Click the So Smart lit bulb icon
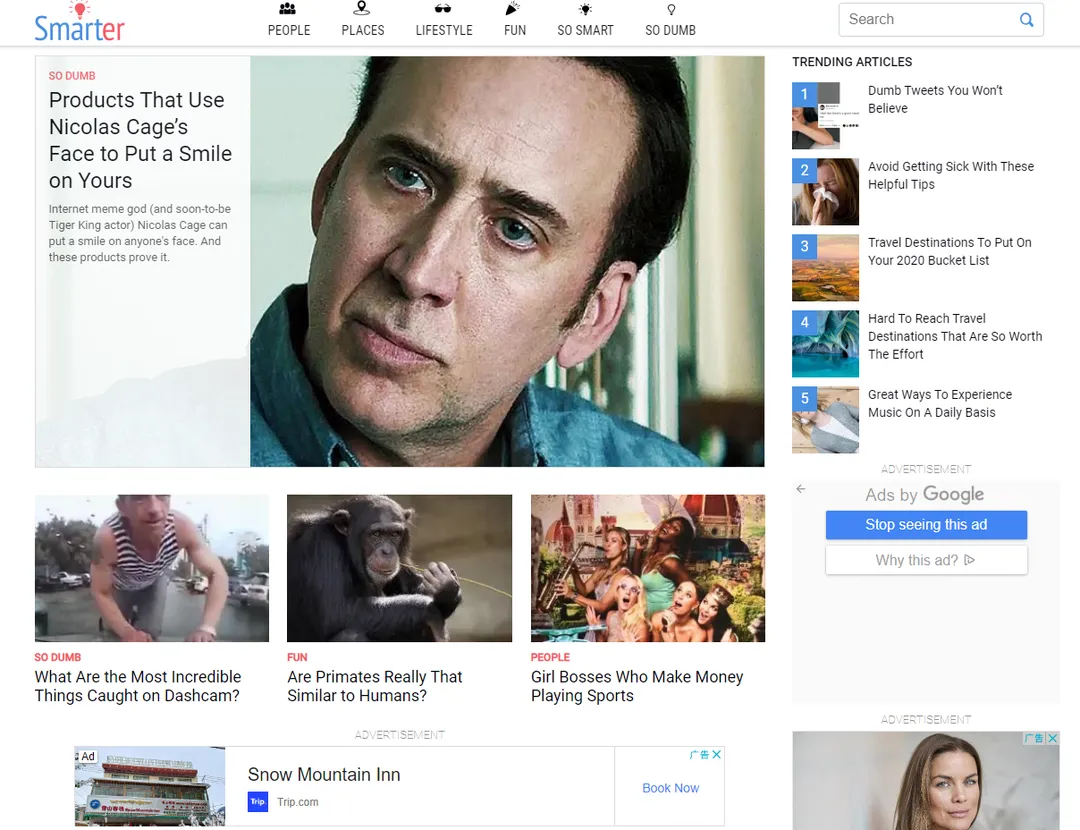This screenshot has width=1080, height=830. 585,9
